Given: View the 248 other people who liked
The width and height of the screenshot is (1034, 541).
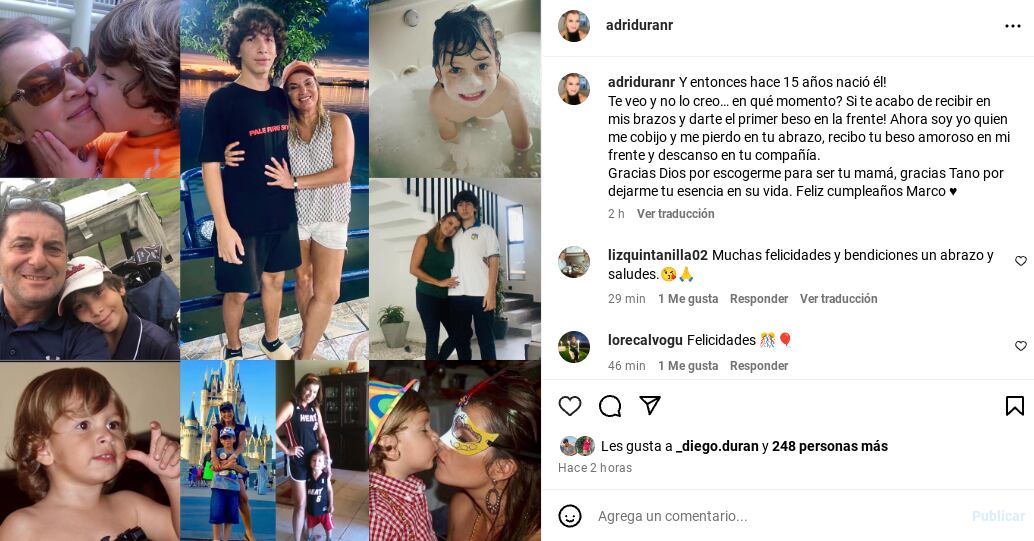Looking at the screenshot, I should [x=829, y=446].
